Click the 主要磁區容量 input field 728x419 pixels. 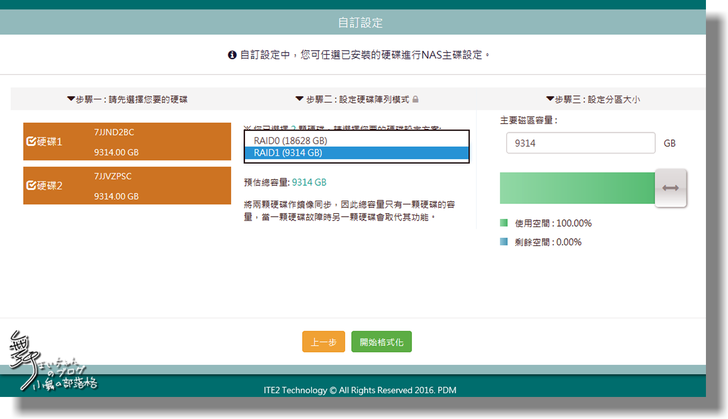pos(580,143)
